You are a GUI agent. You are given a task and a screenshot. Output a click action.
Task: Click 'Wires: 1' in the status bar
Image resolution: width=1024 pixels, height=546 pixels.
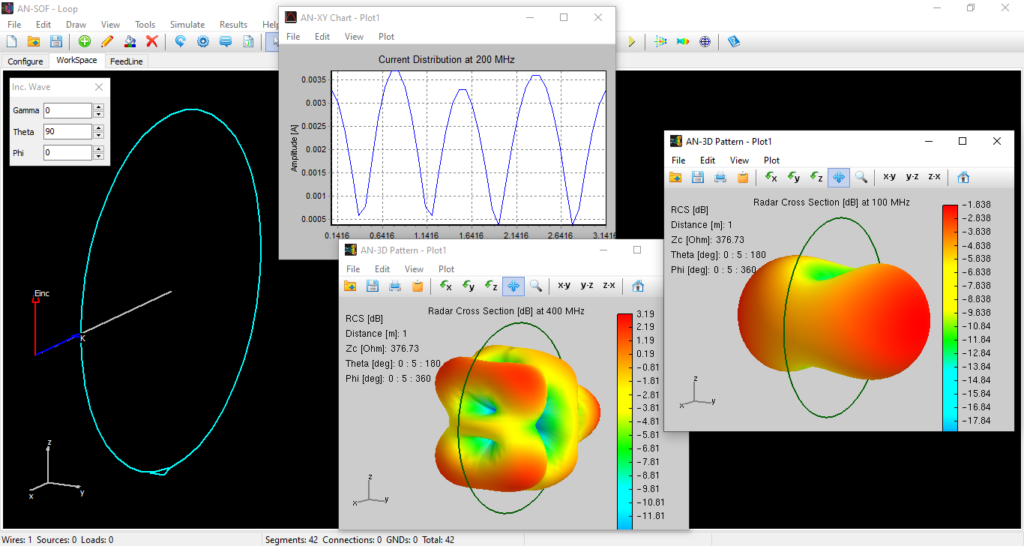click(16, 539)
